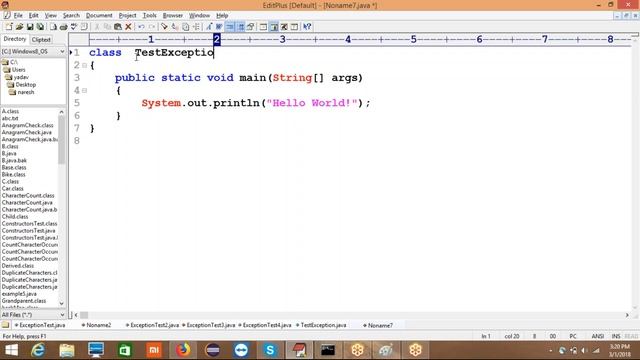Click the browser window toolbar icon
Image resolution: width=640 pixels, height=360 pixels.
click(263, 27)
